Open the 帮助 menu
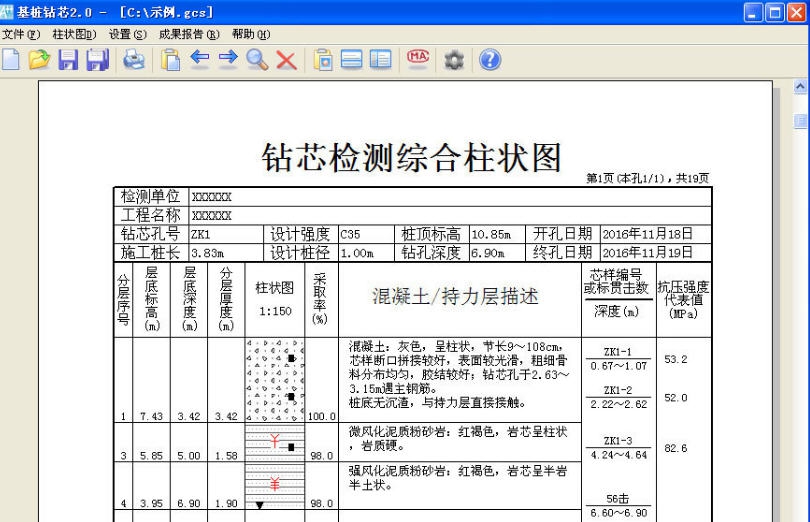Image resolution: width=810 pixels, height=522 pixels. (x=251, y=33)
